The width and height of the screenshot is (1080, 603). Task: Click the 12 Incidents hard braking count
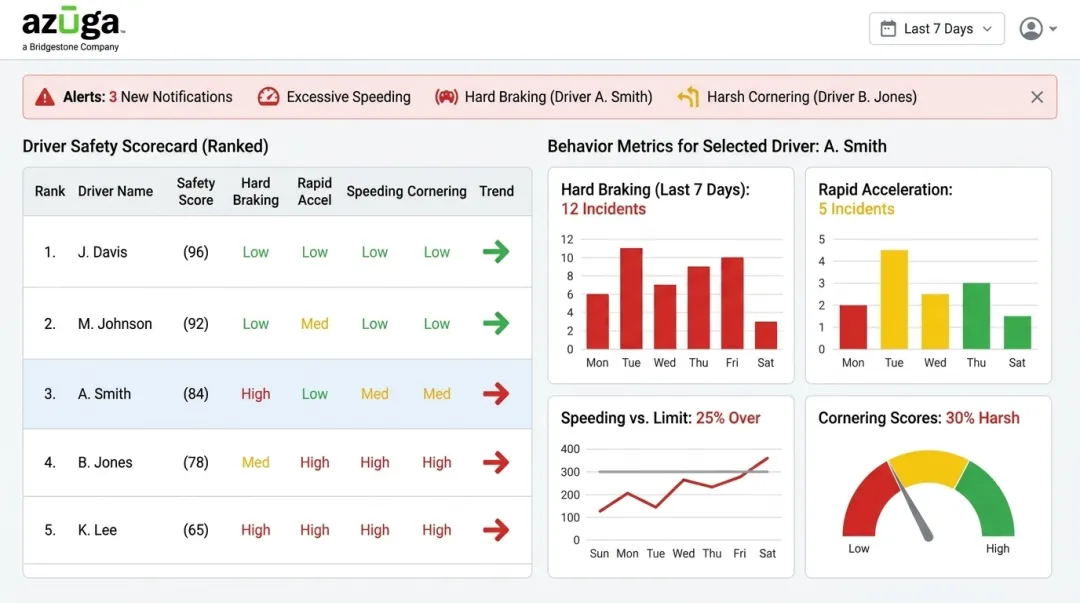coord(603,209)
